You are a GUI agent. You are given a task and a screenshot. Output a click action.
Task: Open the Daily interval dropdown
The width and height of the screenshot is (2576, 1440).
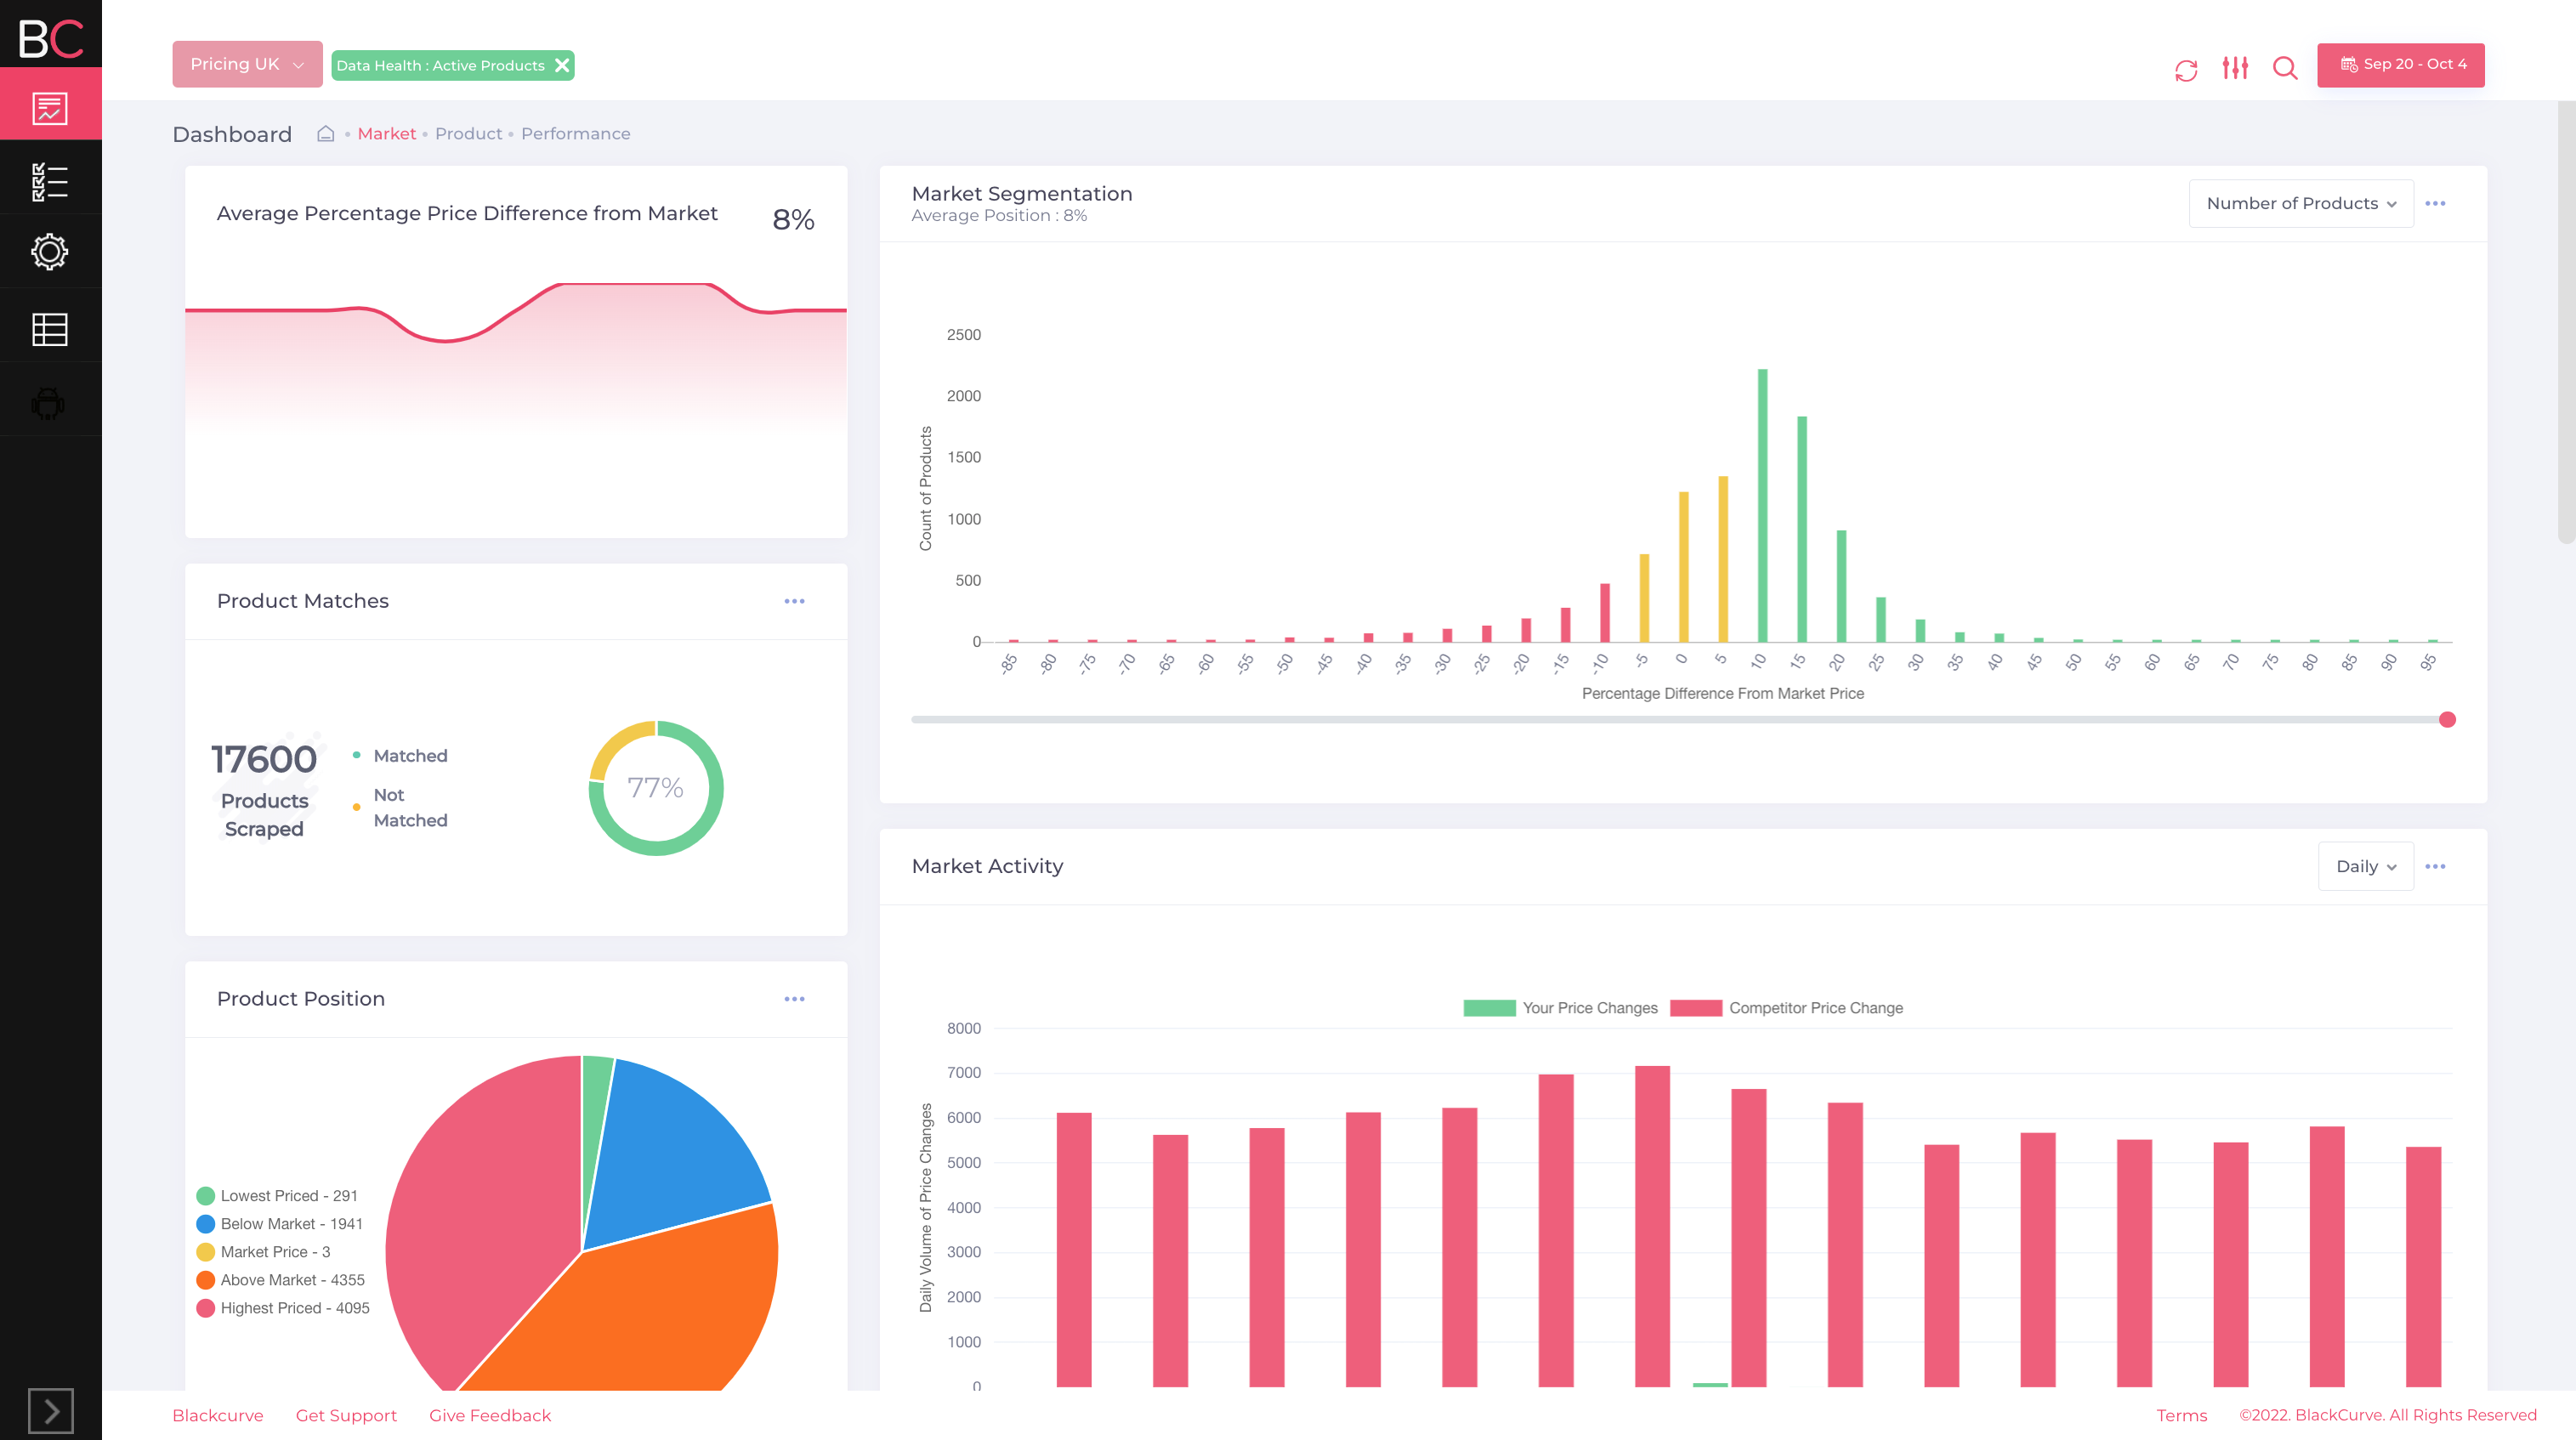tap(2365, 866)
